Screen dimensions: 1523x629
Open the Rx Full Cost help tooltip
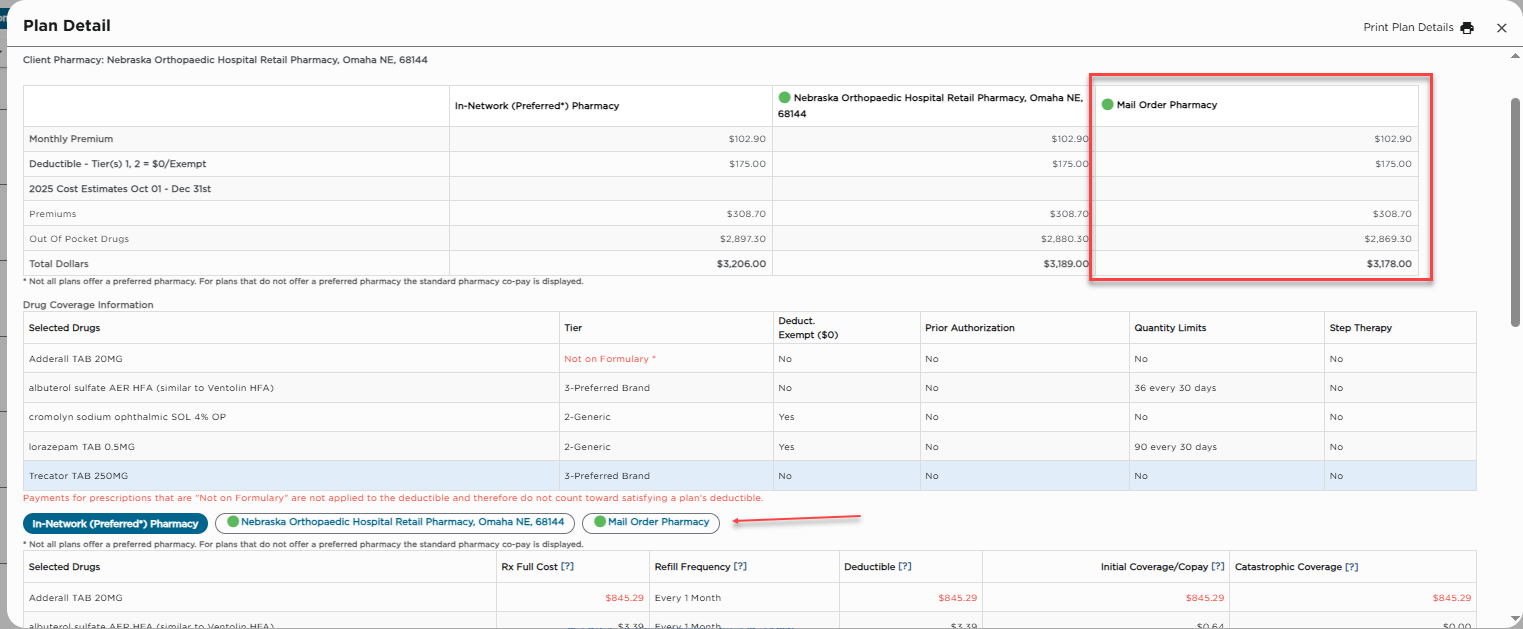pyautogui.click(x=567, y=567)
